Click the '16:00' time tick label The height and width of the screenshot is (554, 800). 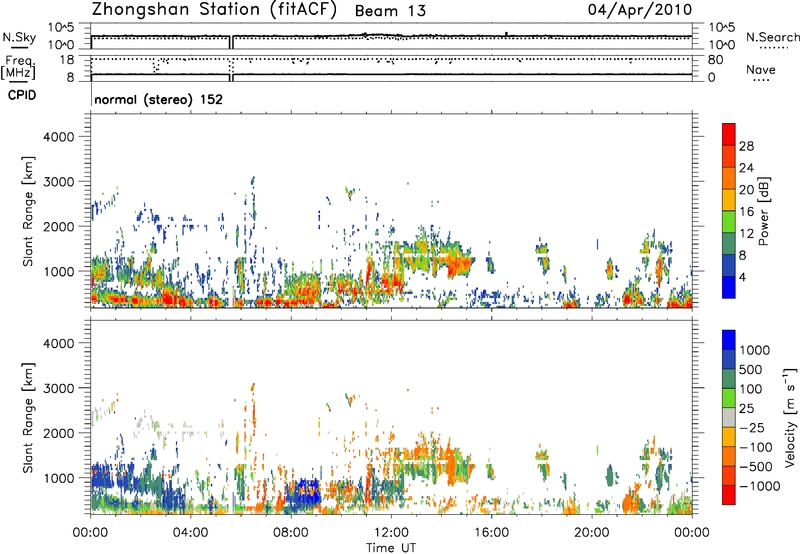coord(491,533)
